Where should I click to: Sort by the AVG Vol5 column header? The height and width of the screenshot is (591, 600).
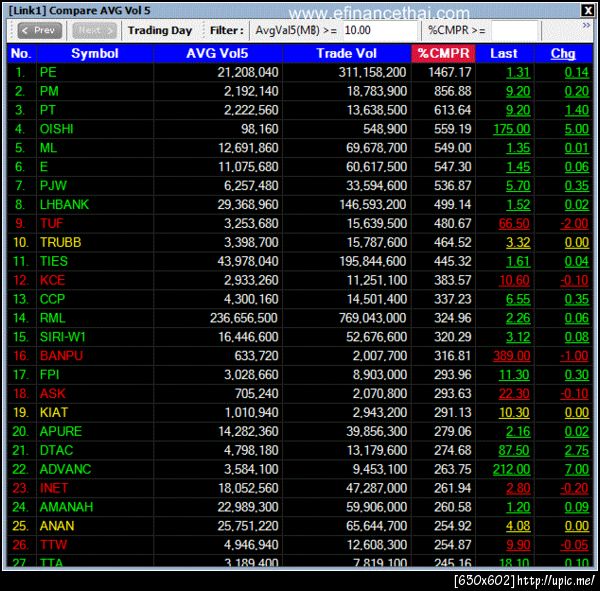[217, 53]
